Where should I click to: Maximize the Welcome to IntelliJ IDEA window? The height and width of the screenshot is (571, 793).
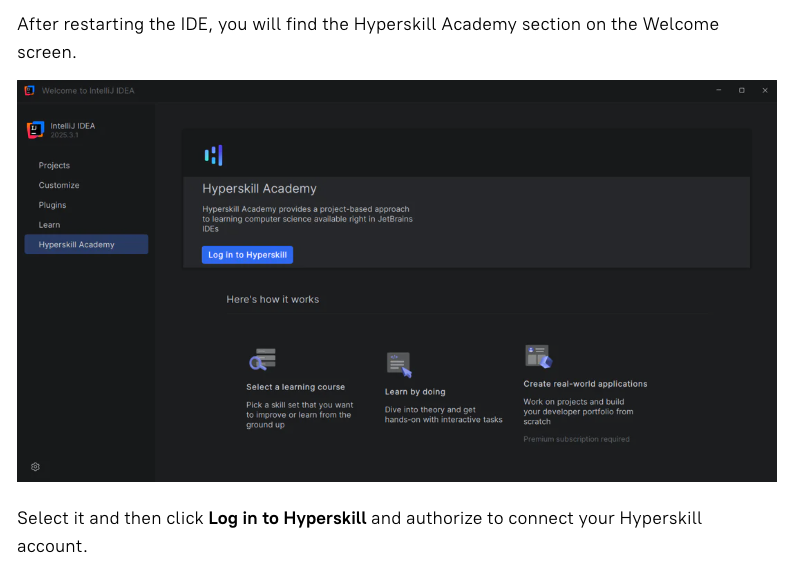pos(741,91)
